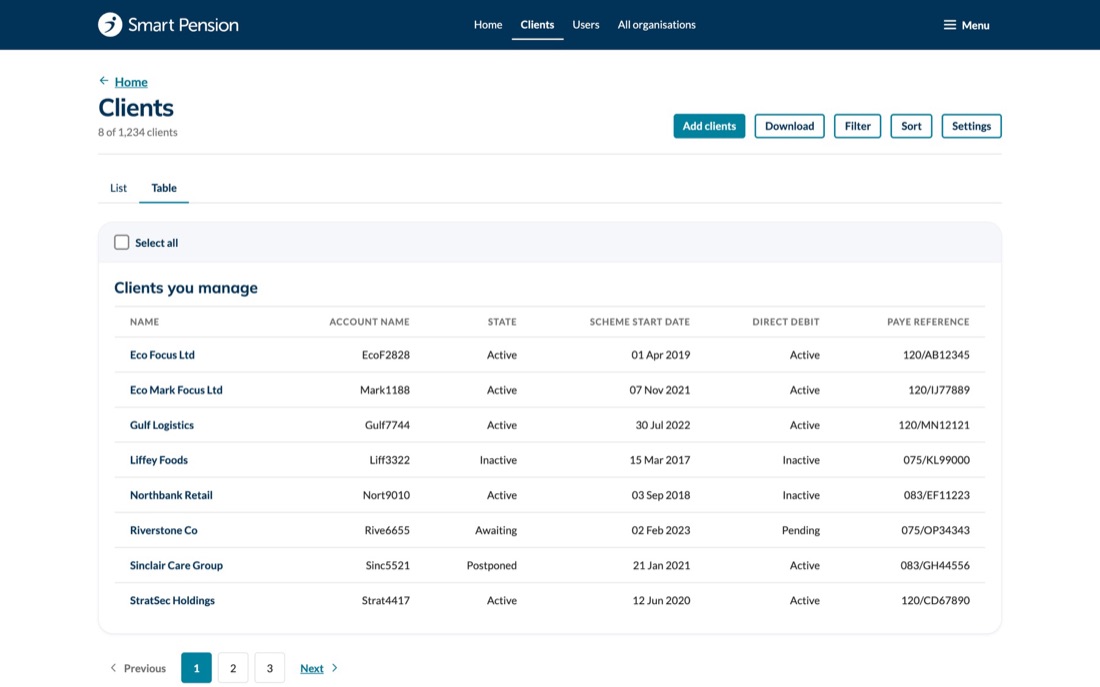Go to page 1 in pagination
The image size is (1100, 687).
(196, 668)
